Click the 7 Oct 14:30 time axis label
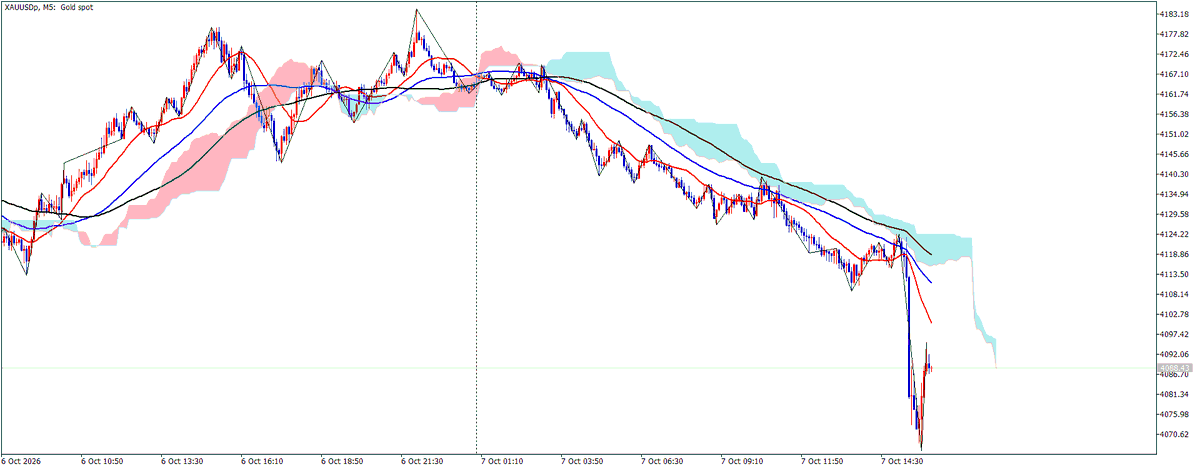1200x469 pixels. click(x=903, y=462)
